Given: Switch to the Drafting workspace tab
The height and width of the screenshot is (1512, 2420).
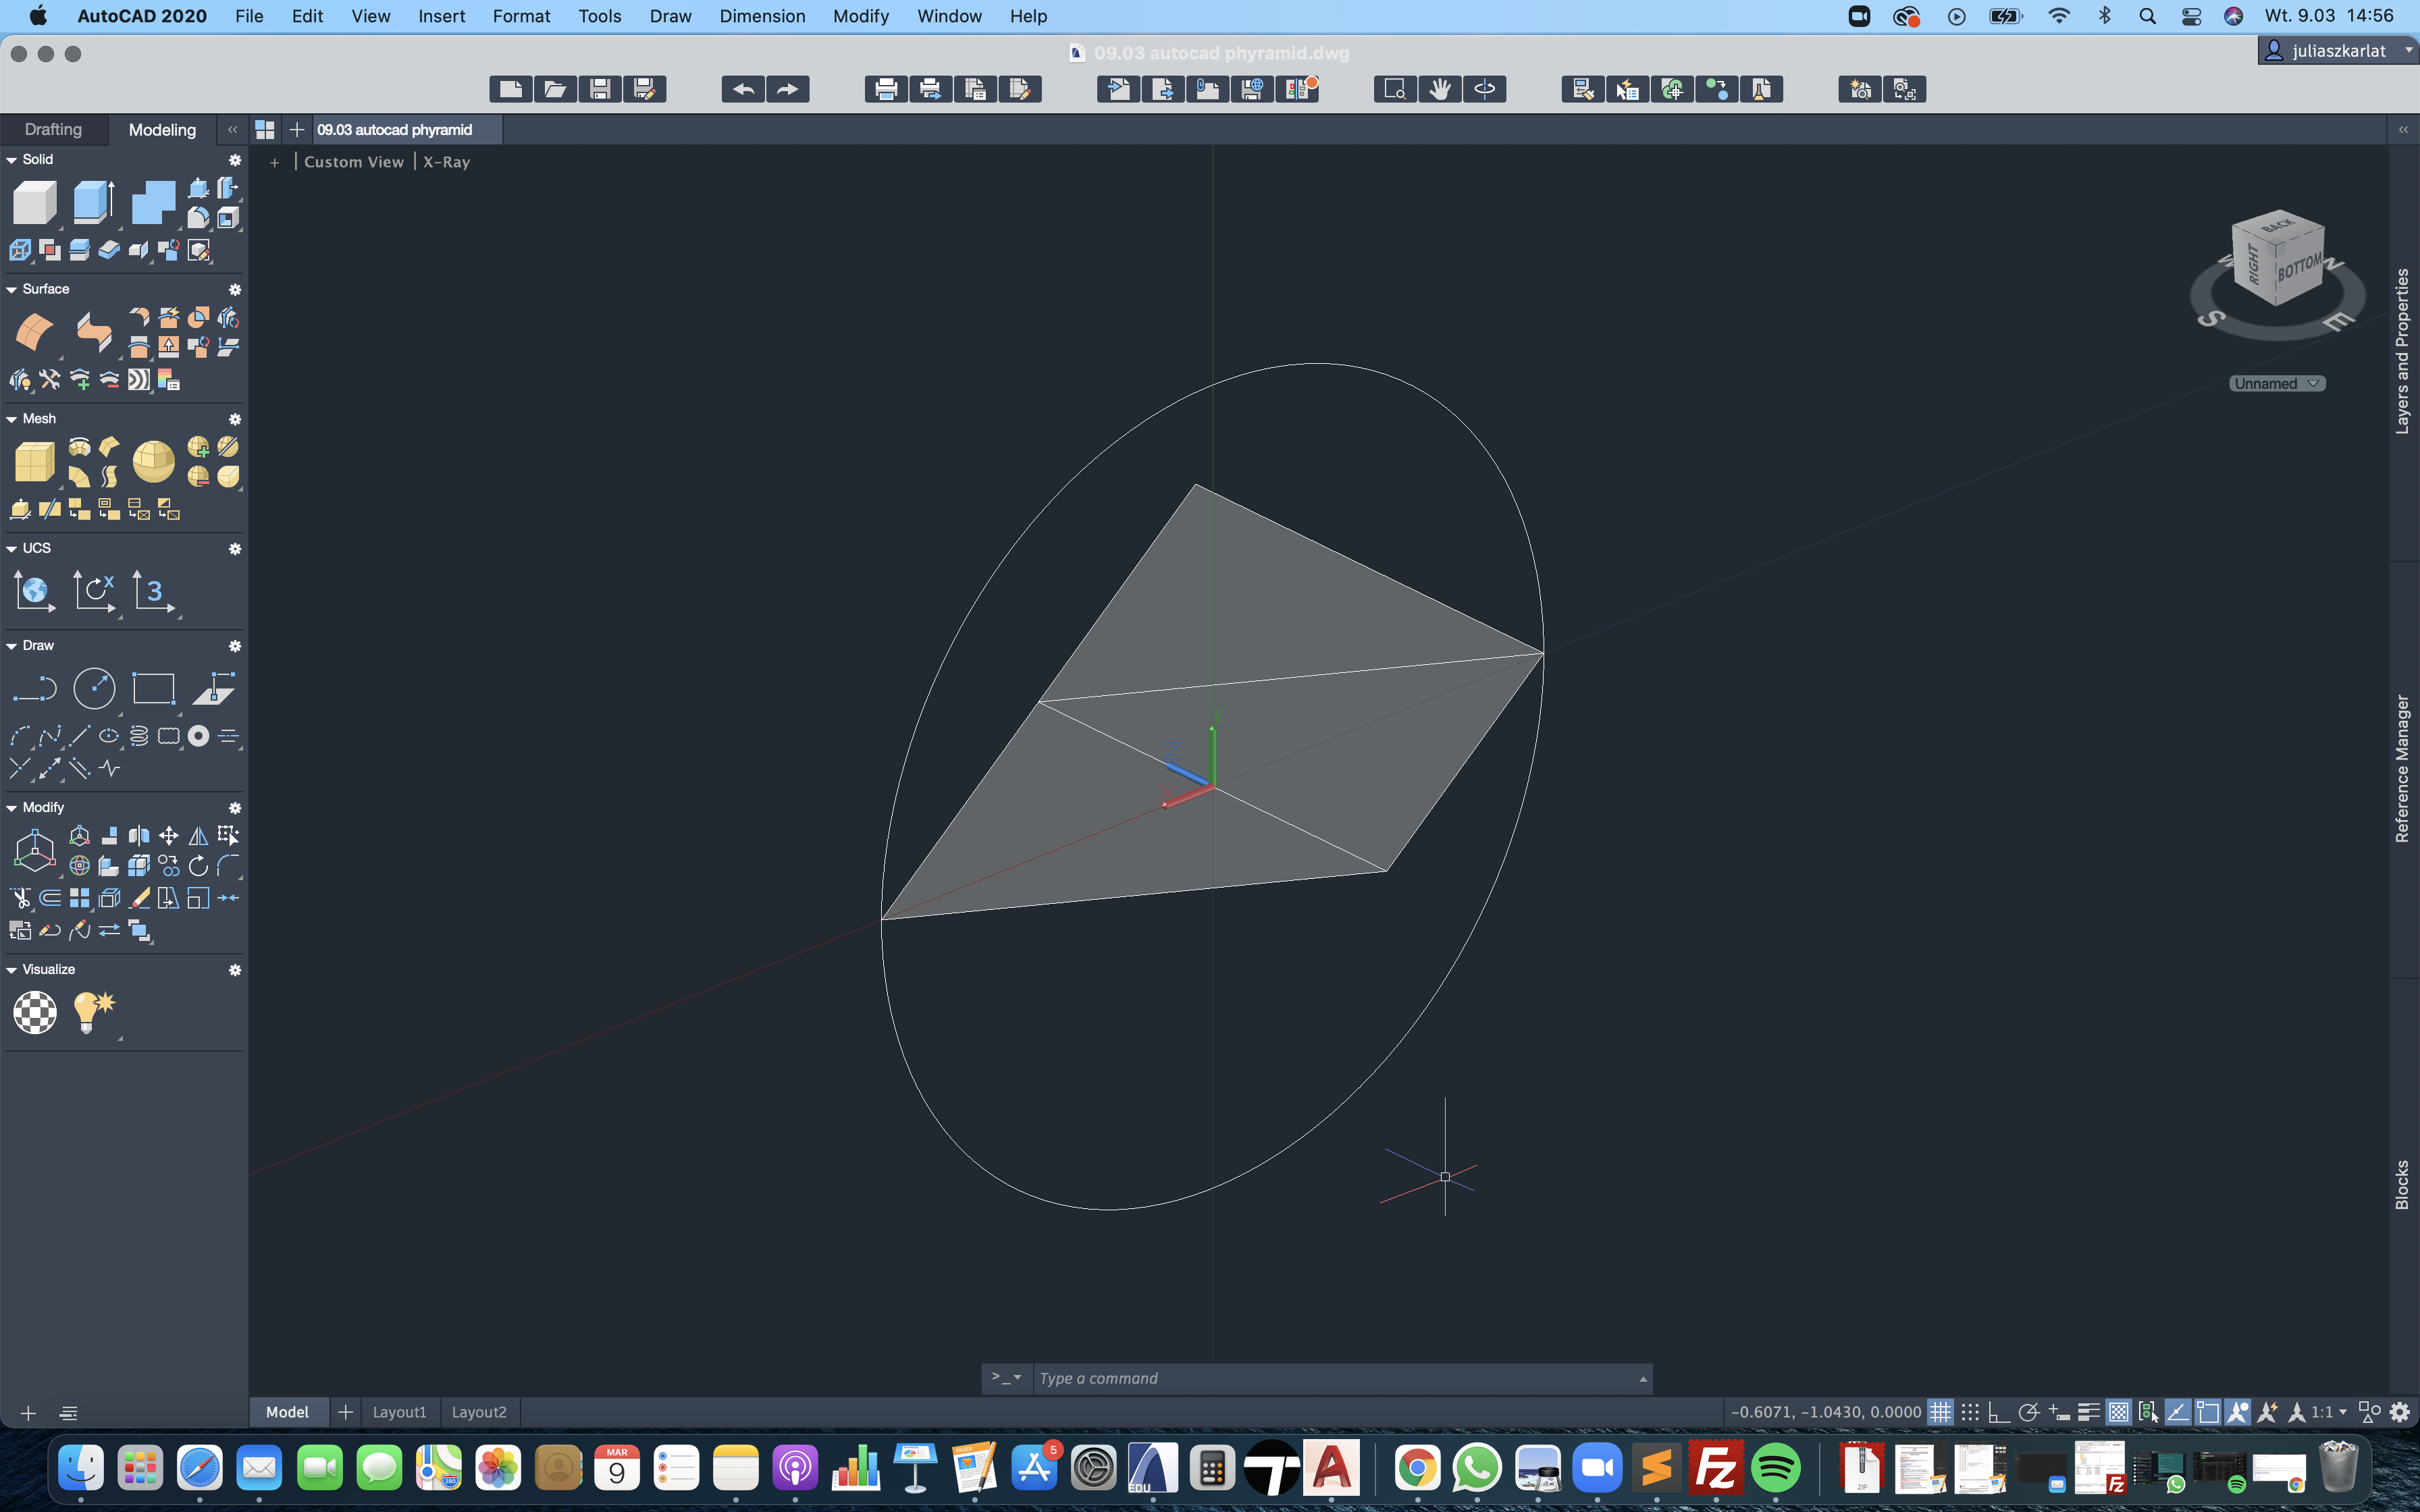Looking at the screenshot, I should (x=52, y=129).
